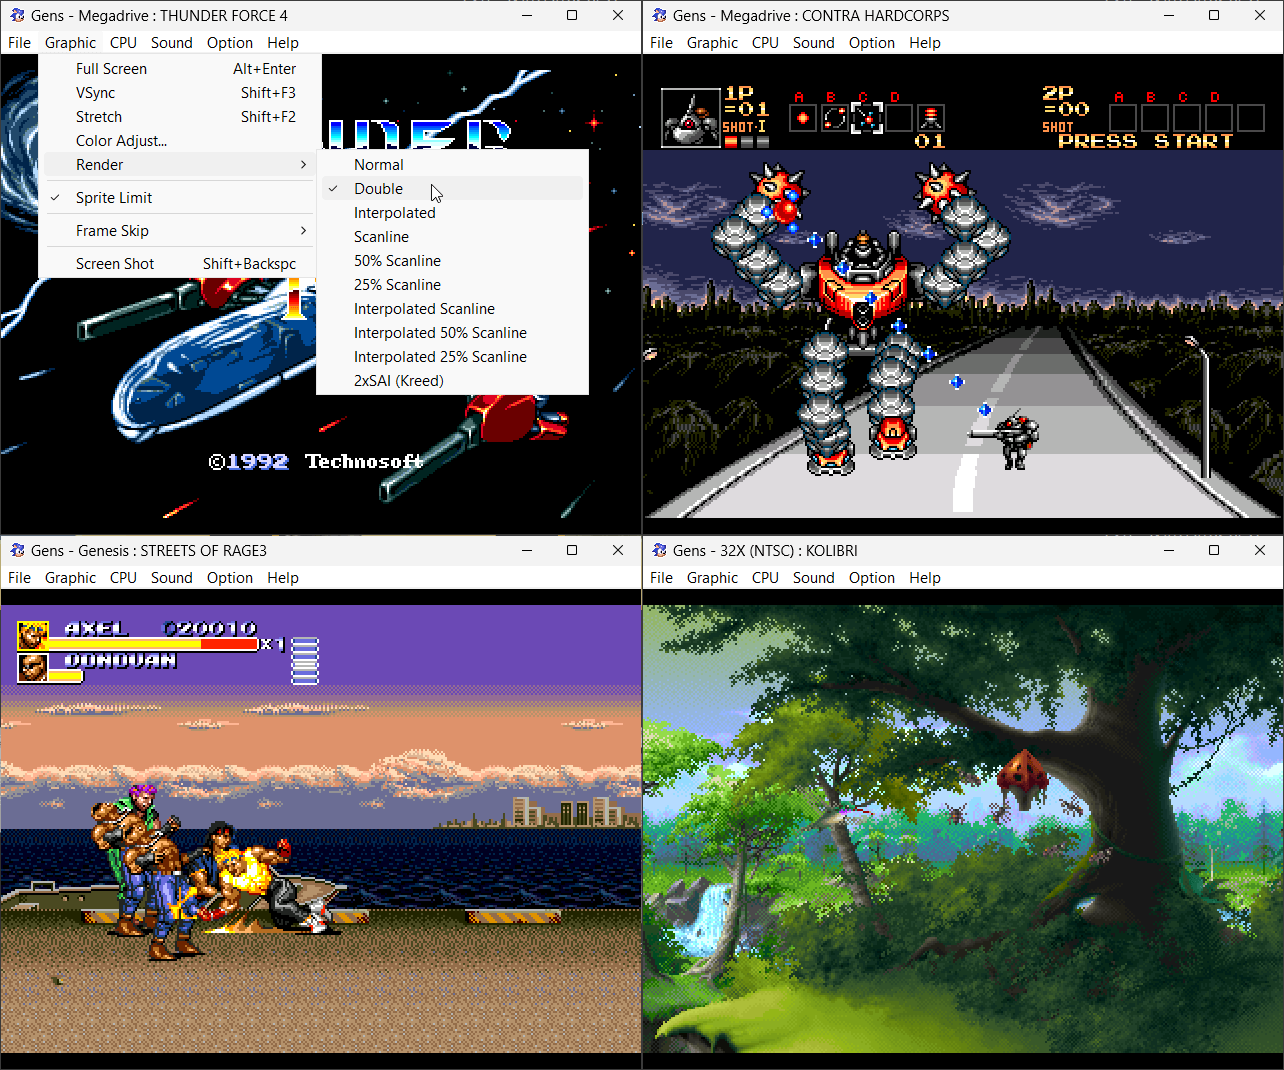The width and height of the screenshot is (1284, 1070).
Task: Click Contra weapon slot A icon for 1P
Action: coord(803,118)
